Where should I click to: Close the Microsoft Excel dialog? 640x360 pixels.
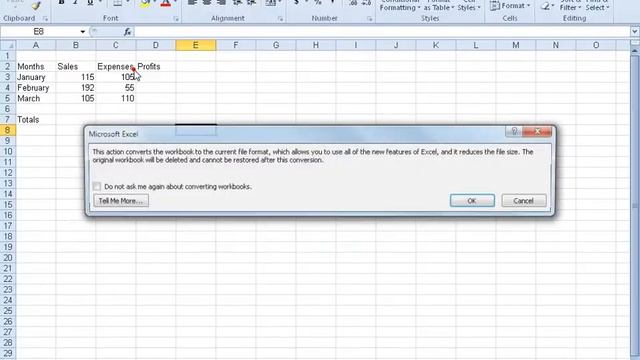pos(537,131)
